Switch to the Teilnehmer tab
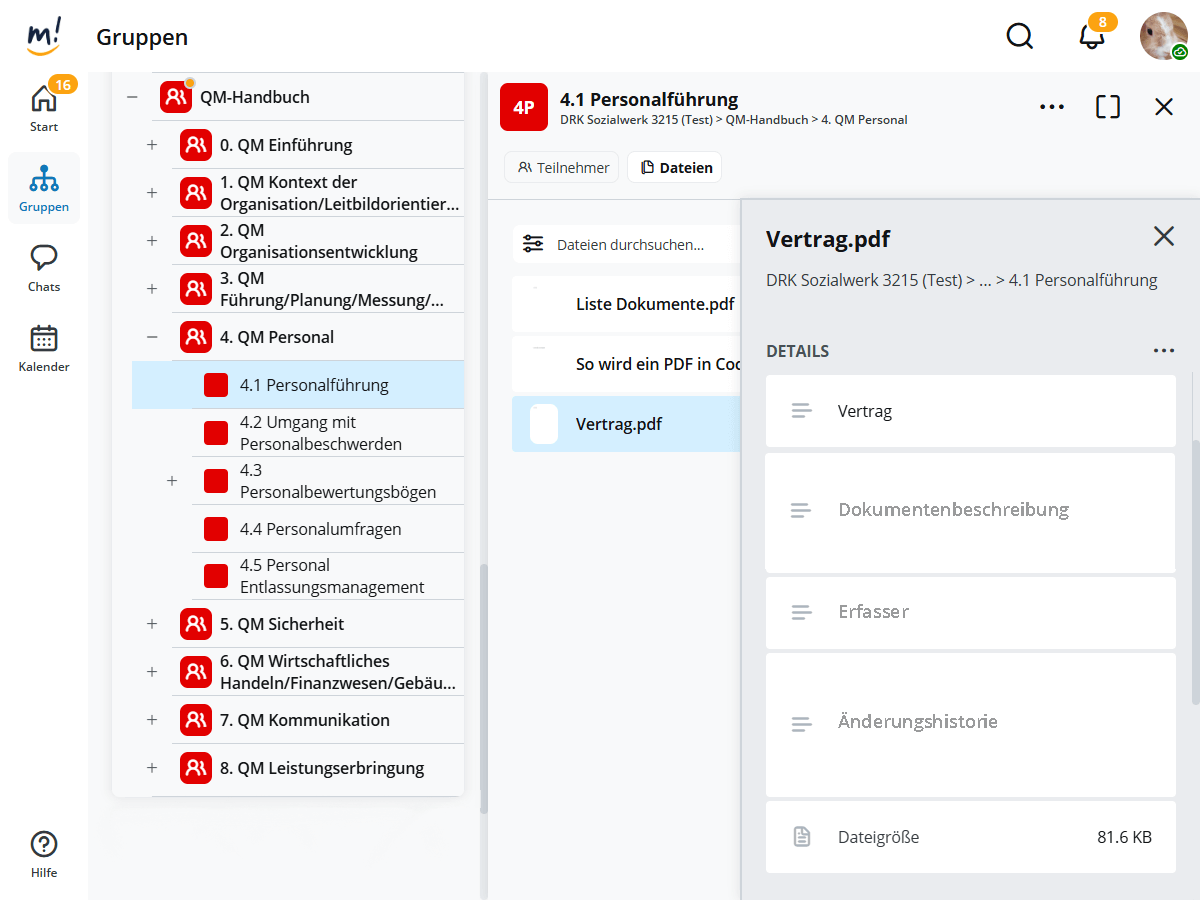The height and width of the screenshot is (900, 1200). tap(563, 168)
